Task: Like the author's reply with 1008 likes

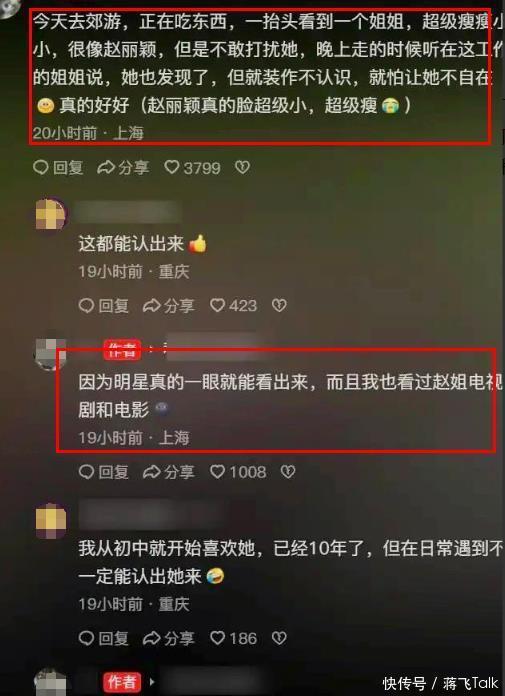Action: [x=238, y=472]
